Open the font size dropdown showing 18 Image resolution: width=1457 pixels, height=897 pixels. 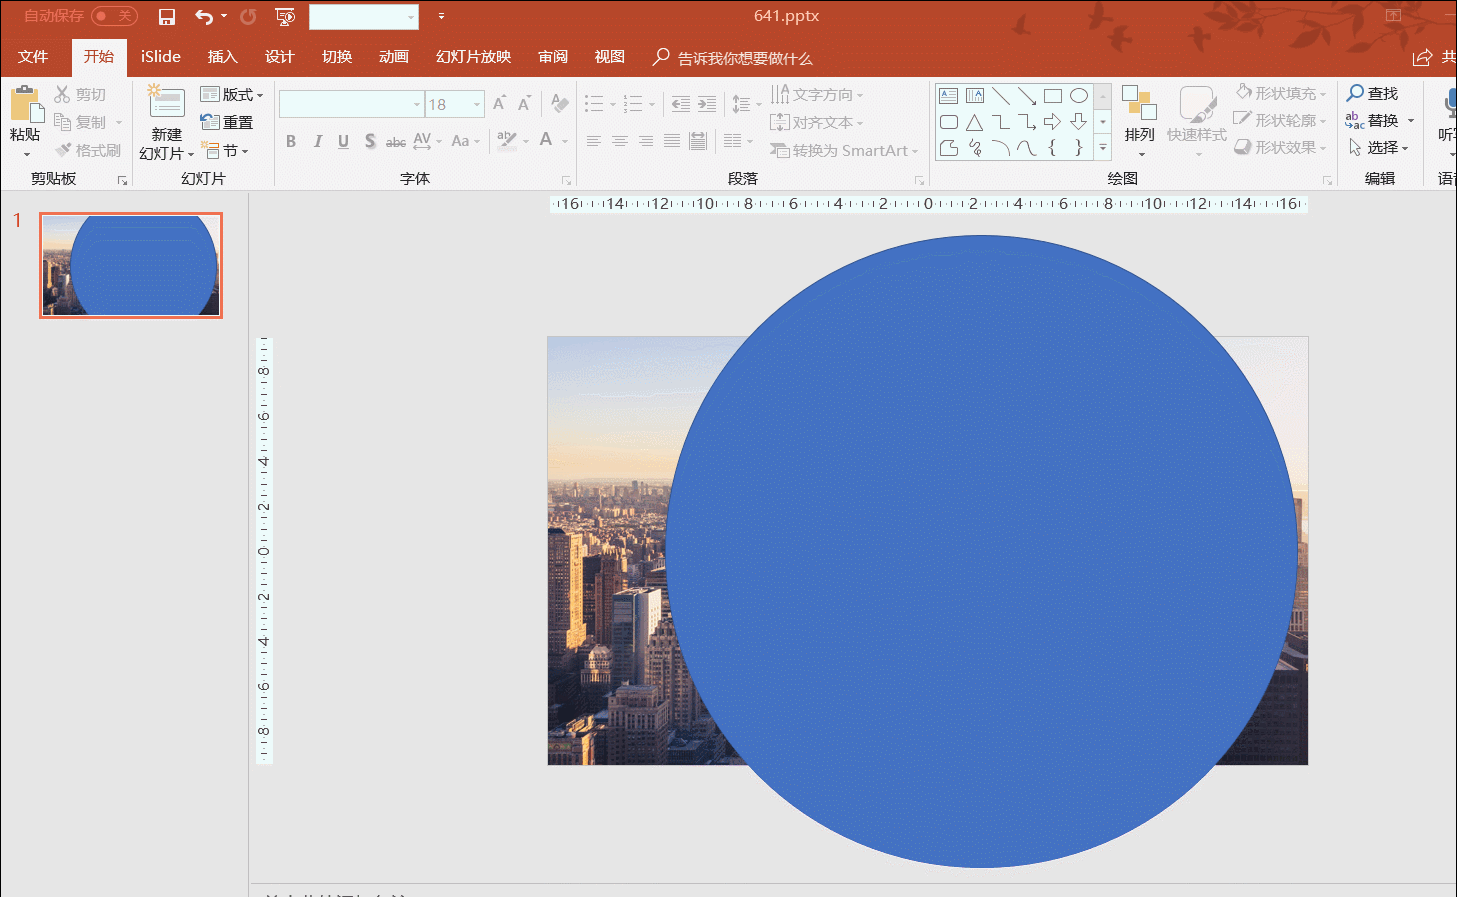(x=476, y=104)
